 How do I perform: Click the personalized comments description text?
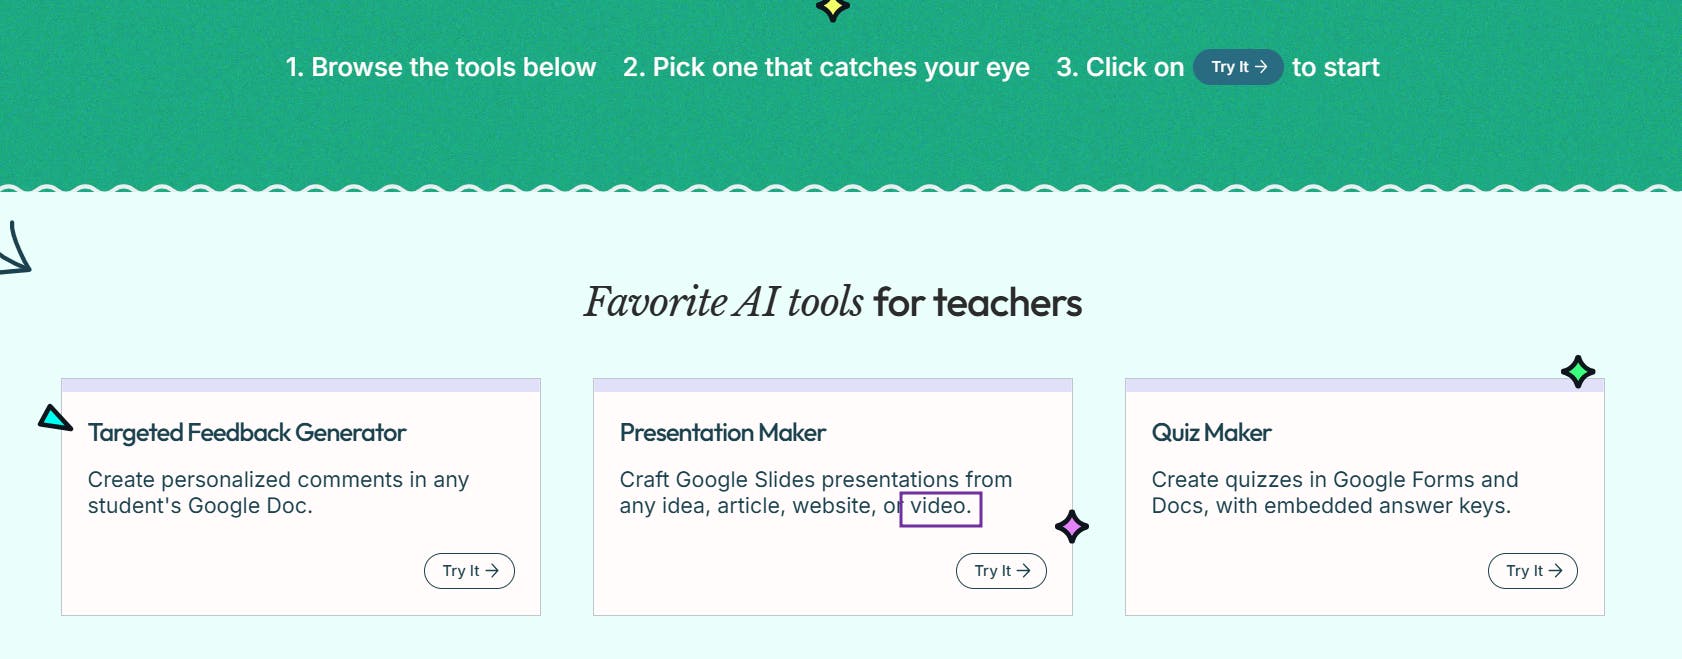tap(278, 493)
